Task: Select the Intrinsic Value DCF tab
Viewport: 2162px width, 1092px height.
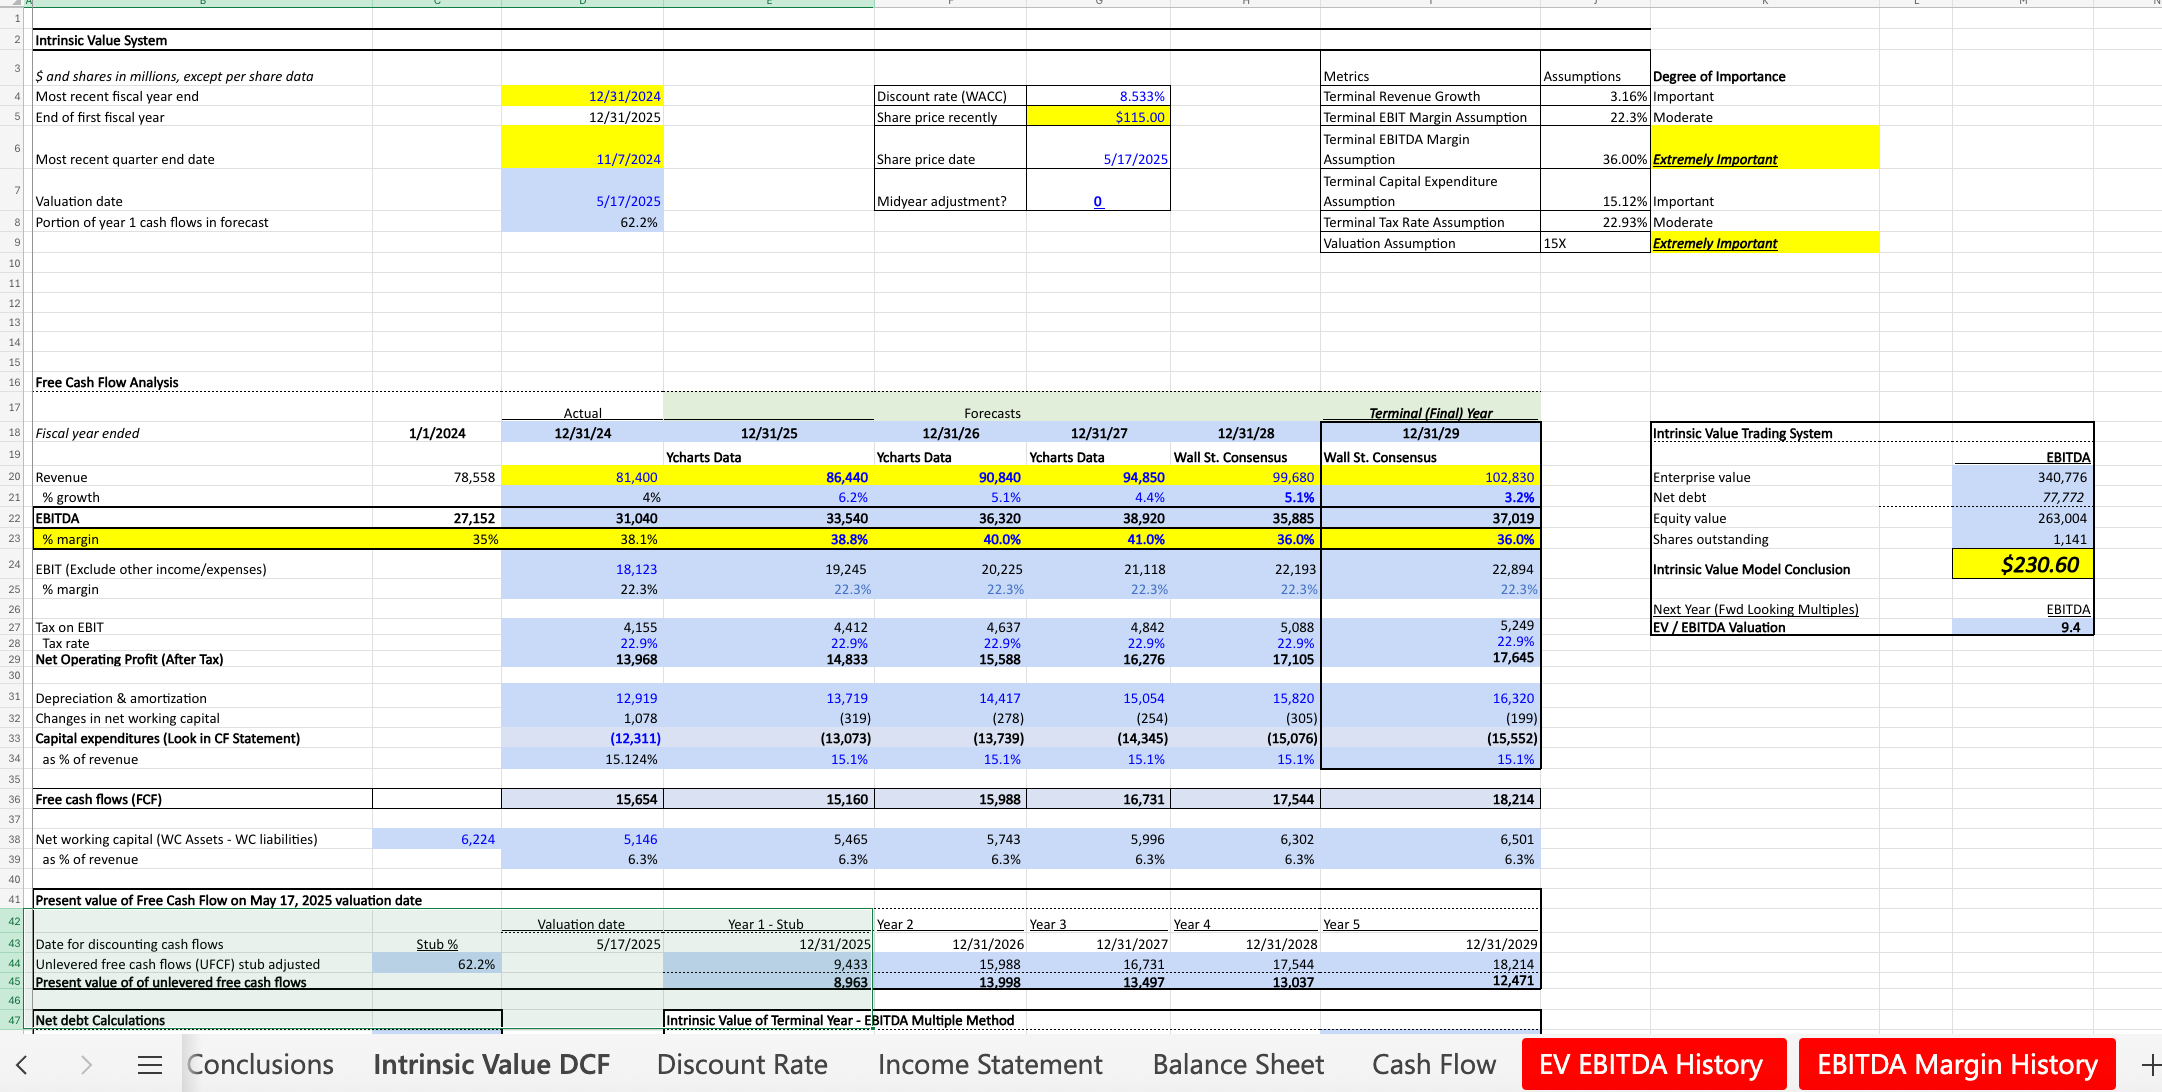Action: pos(491,1065)
